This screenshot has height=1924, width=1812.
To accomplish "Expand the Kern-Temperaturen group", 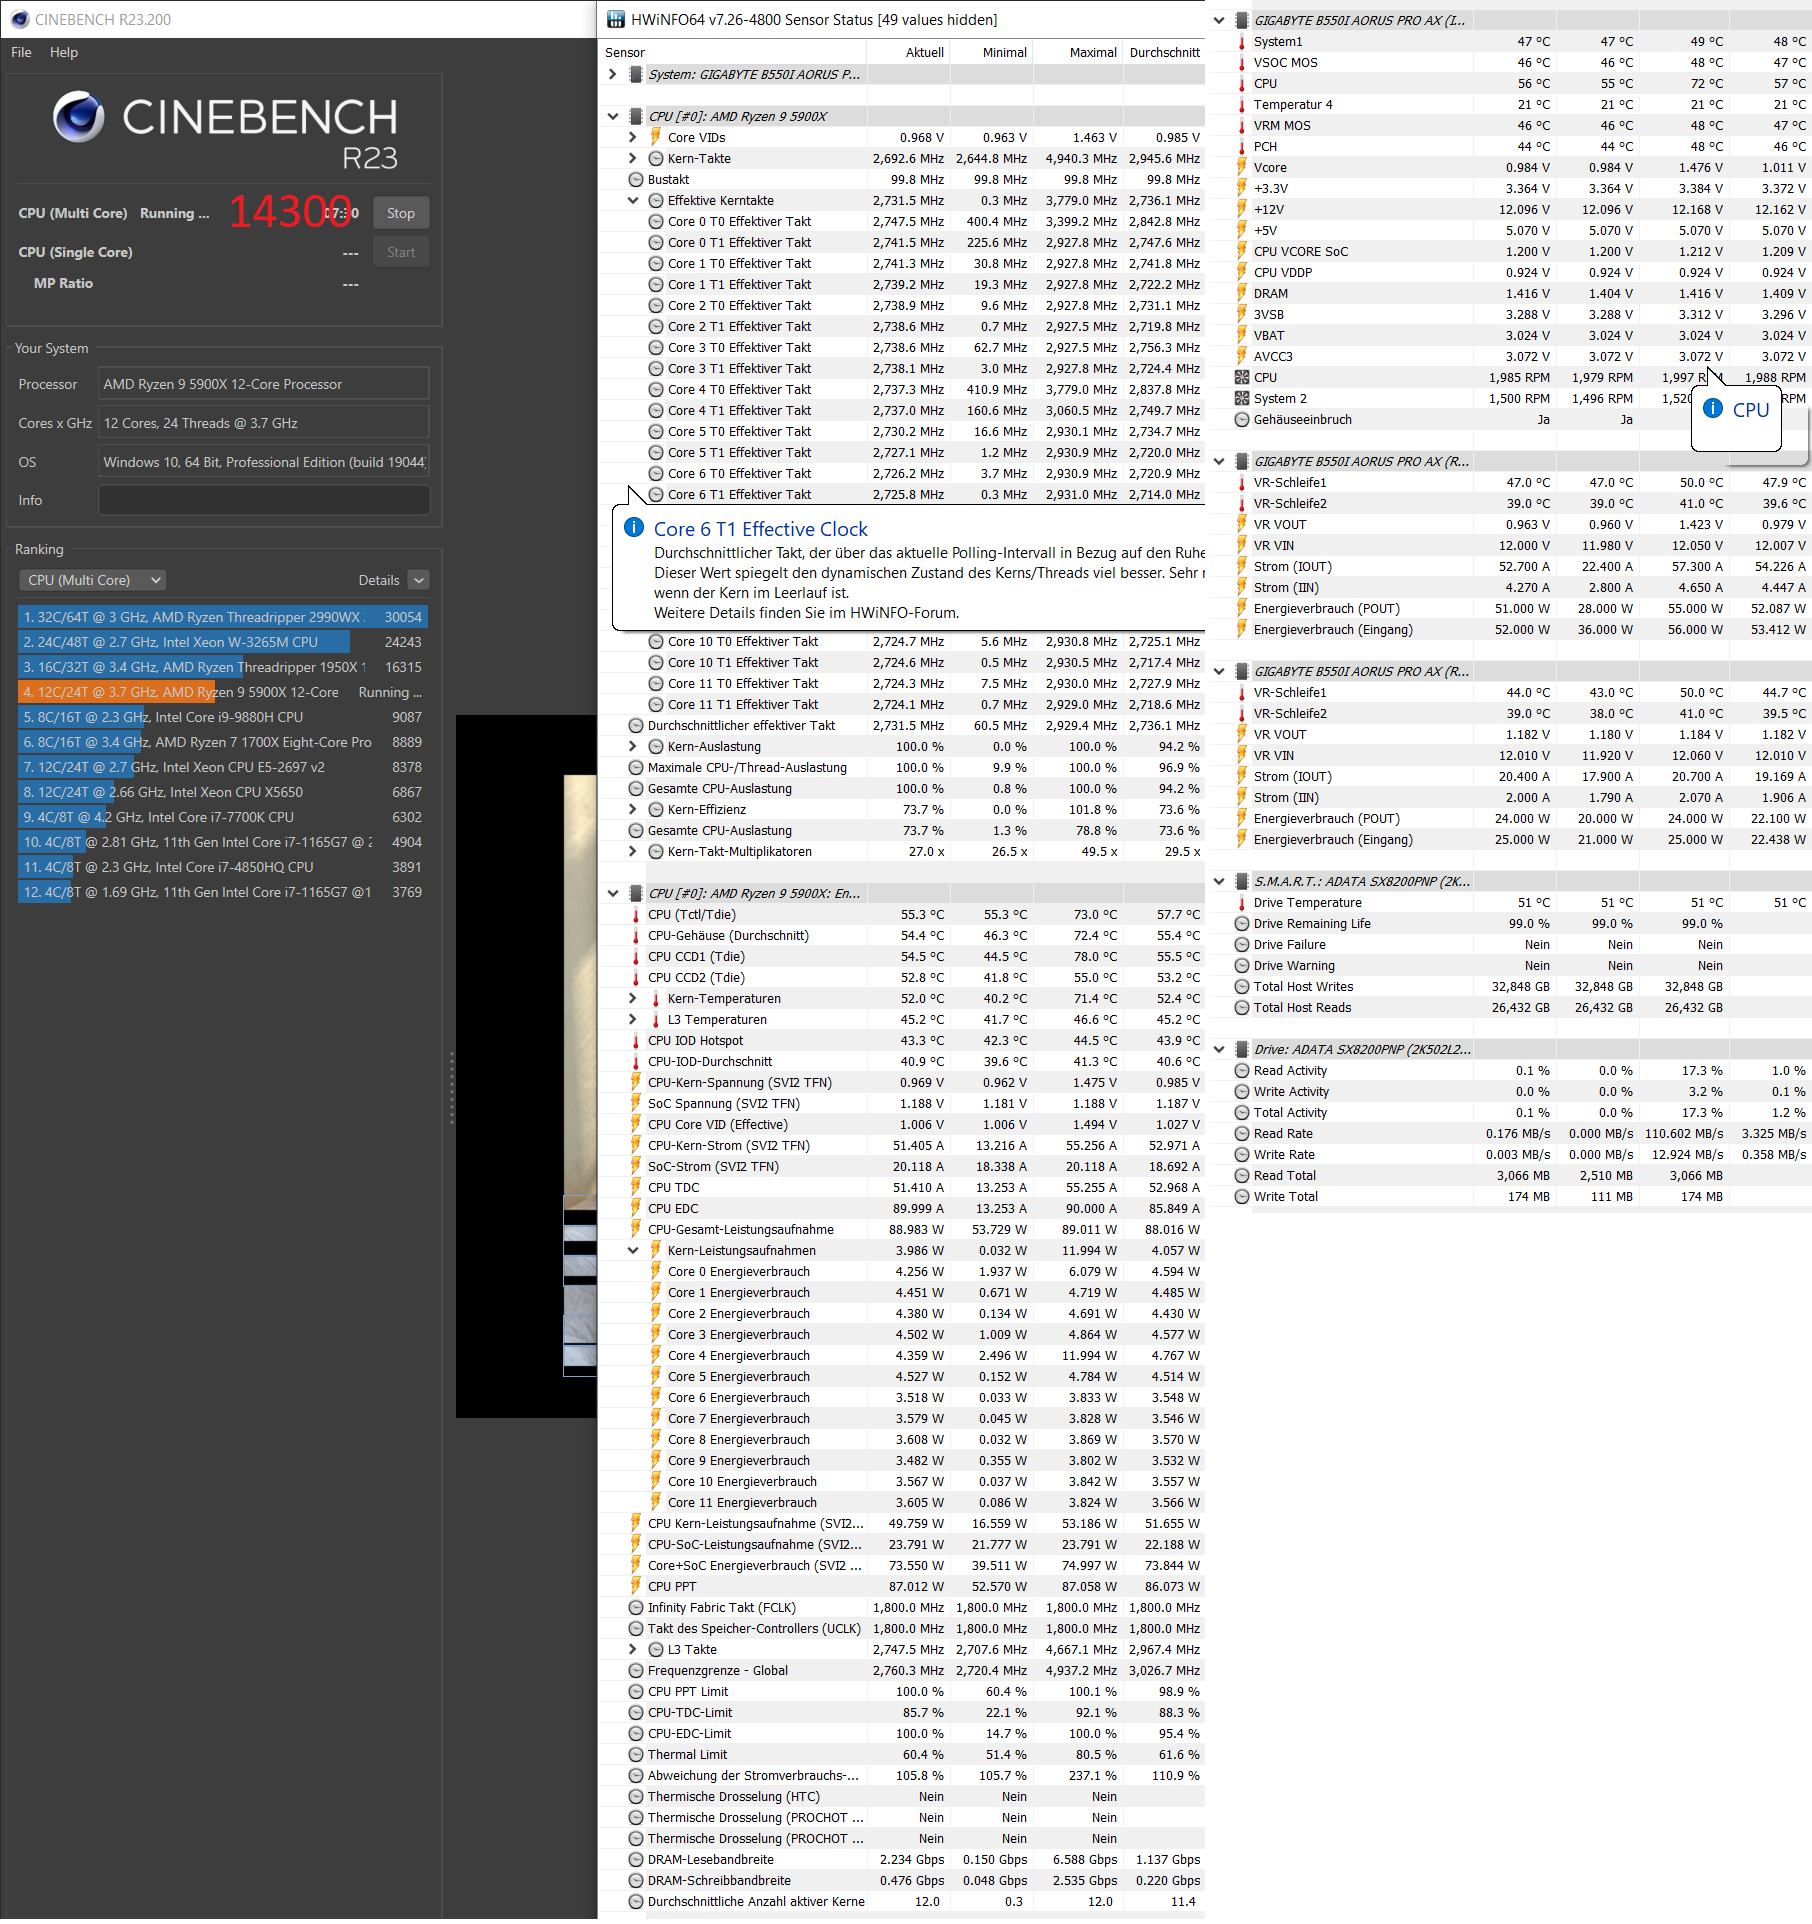I will pos(633,998).
